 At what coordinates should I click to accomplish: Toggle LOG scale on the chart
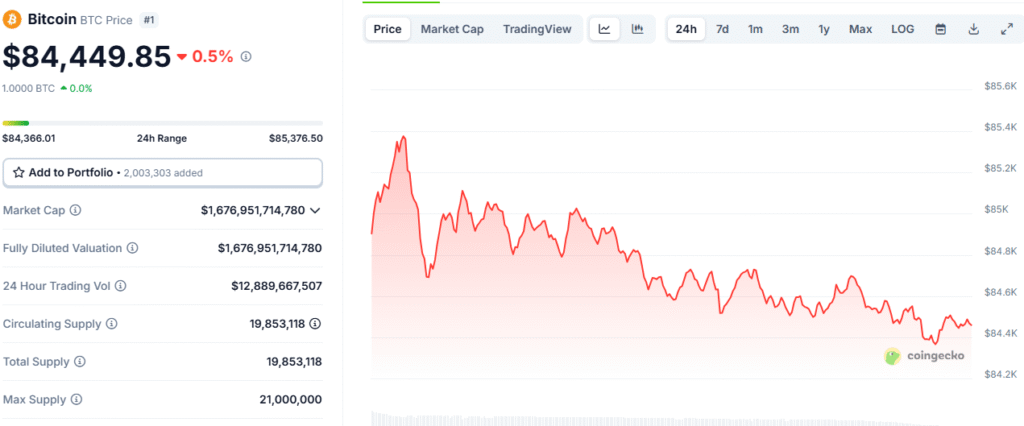coord(903,29)
